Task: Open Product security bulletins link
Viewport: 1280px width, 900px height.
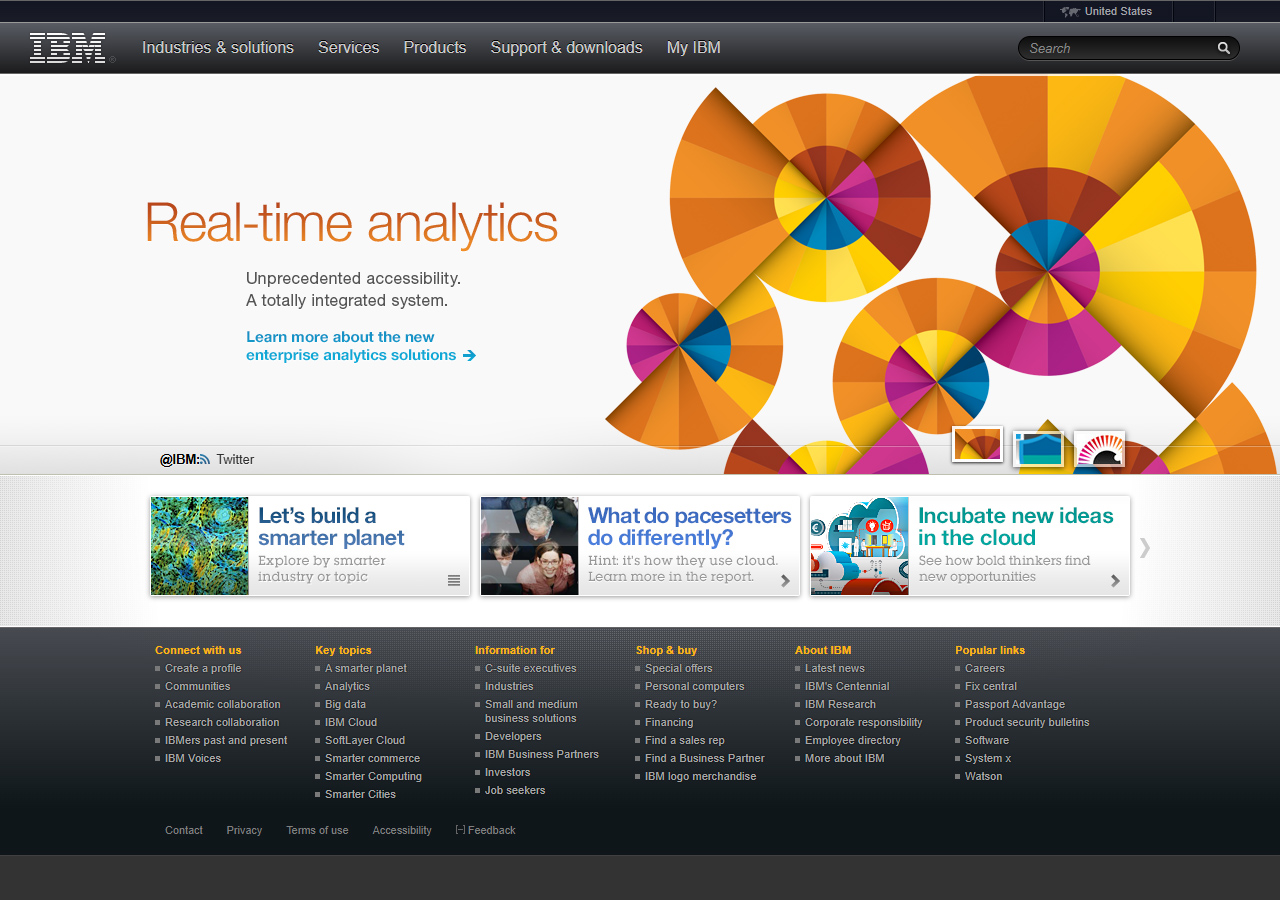Action: point(1027,722)
